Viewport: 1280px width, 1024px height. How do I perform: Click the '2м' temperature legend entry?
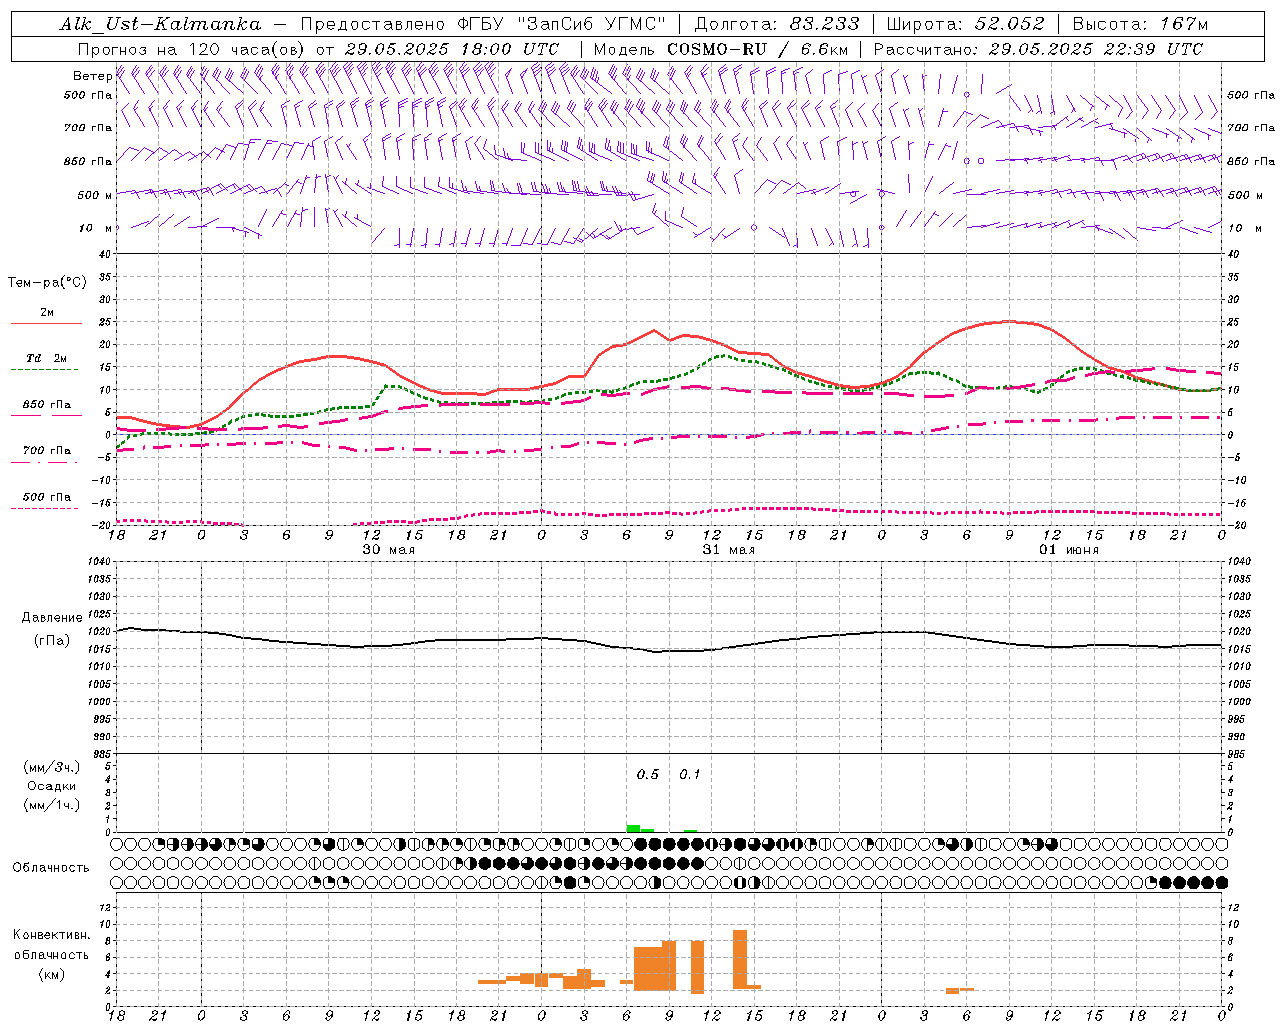pyautogui.click(x=47, y=312)
